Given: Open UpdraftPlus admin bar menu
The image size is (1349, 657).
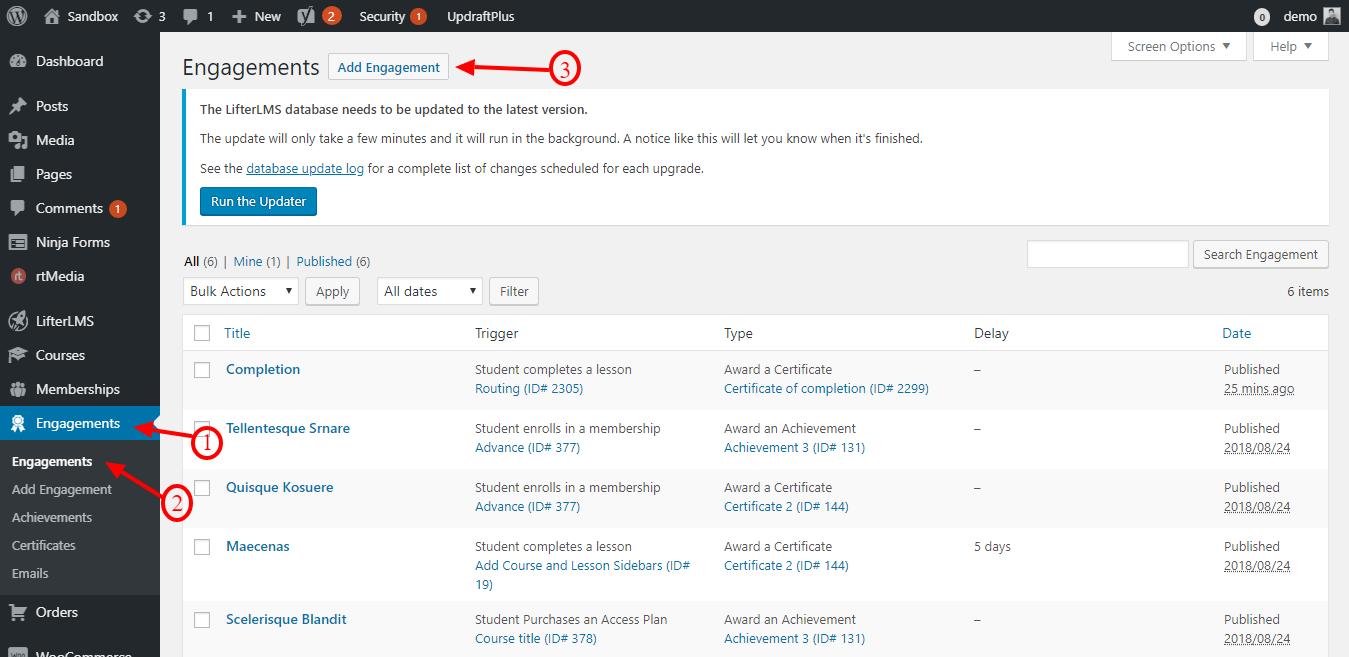Looking at the screenshot, I should (481, 16).
